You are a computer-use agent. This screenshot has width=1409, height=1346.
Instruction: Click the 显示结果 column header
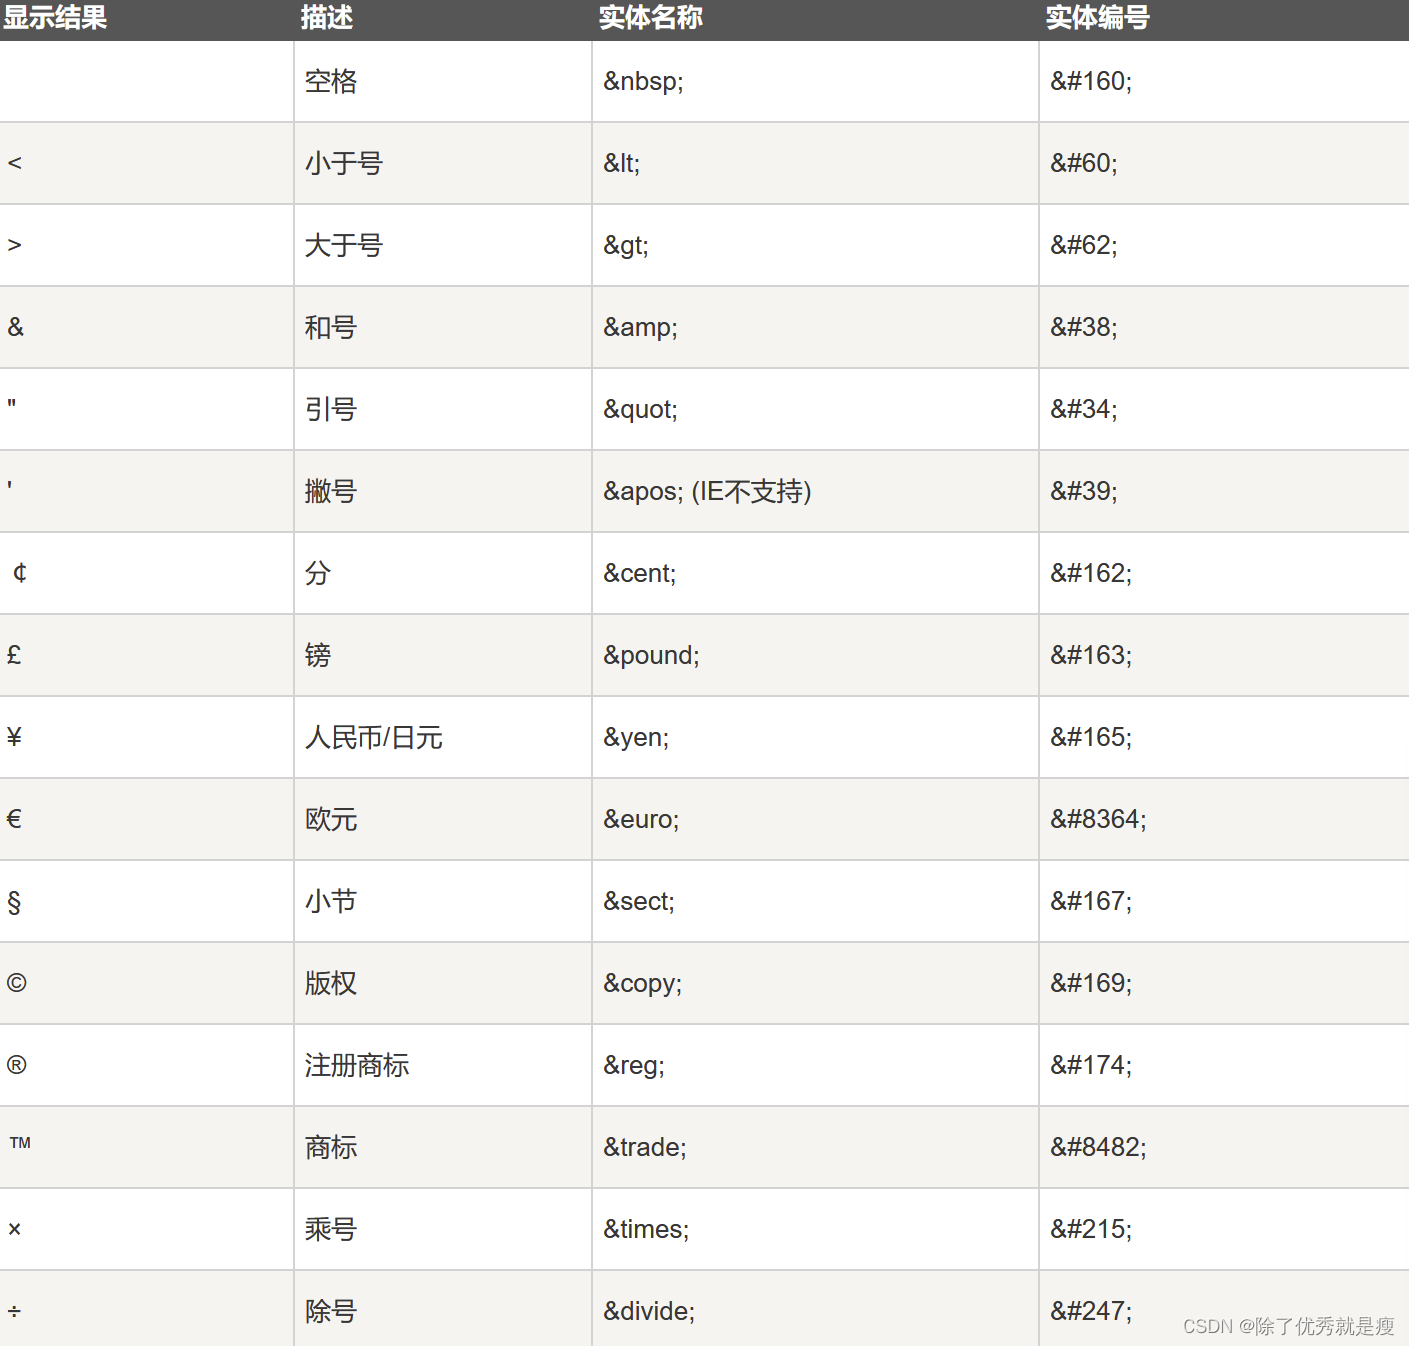[x=55, y=18]
